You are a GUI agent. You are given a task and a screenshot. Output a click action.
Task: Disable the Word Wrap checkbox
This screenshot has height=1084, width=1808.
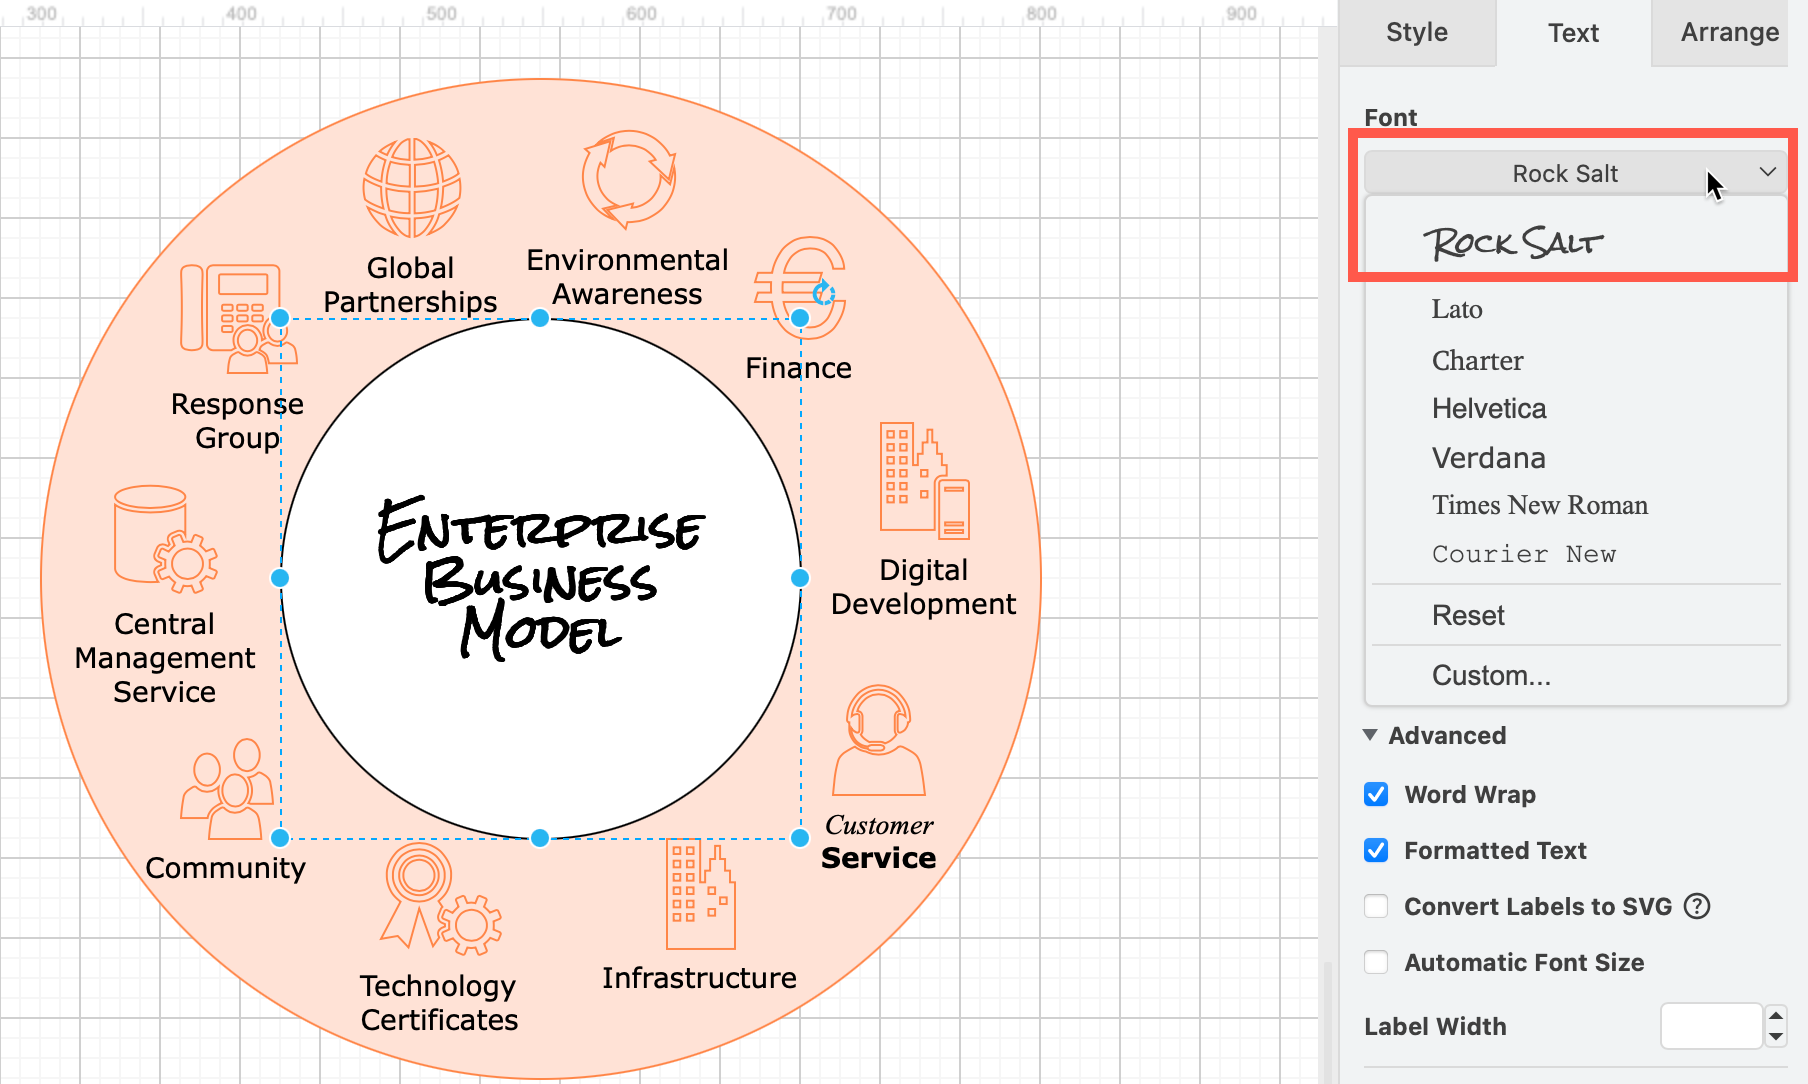click(x=1376, y=794)
